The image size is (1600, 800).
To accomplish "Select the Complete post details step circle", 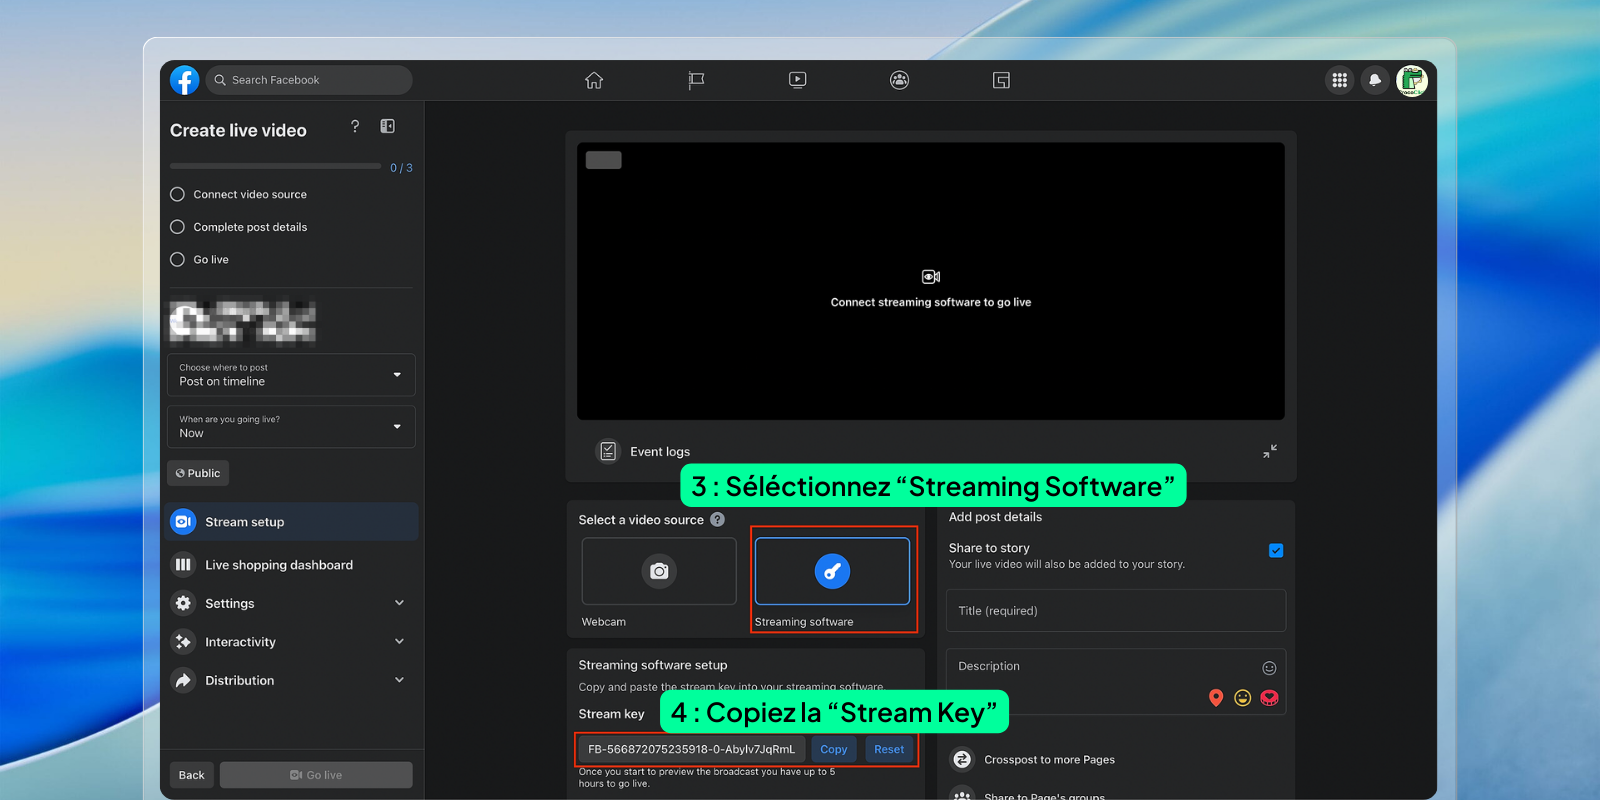I will pos(177,227).
